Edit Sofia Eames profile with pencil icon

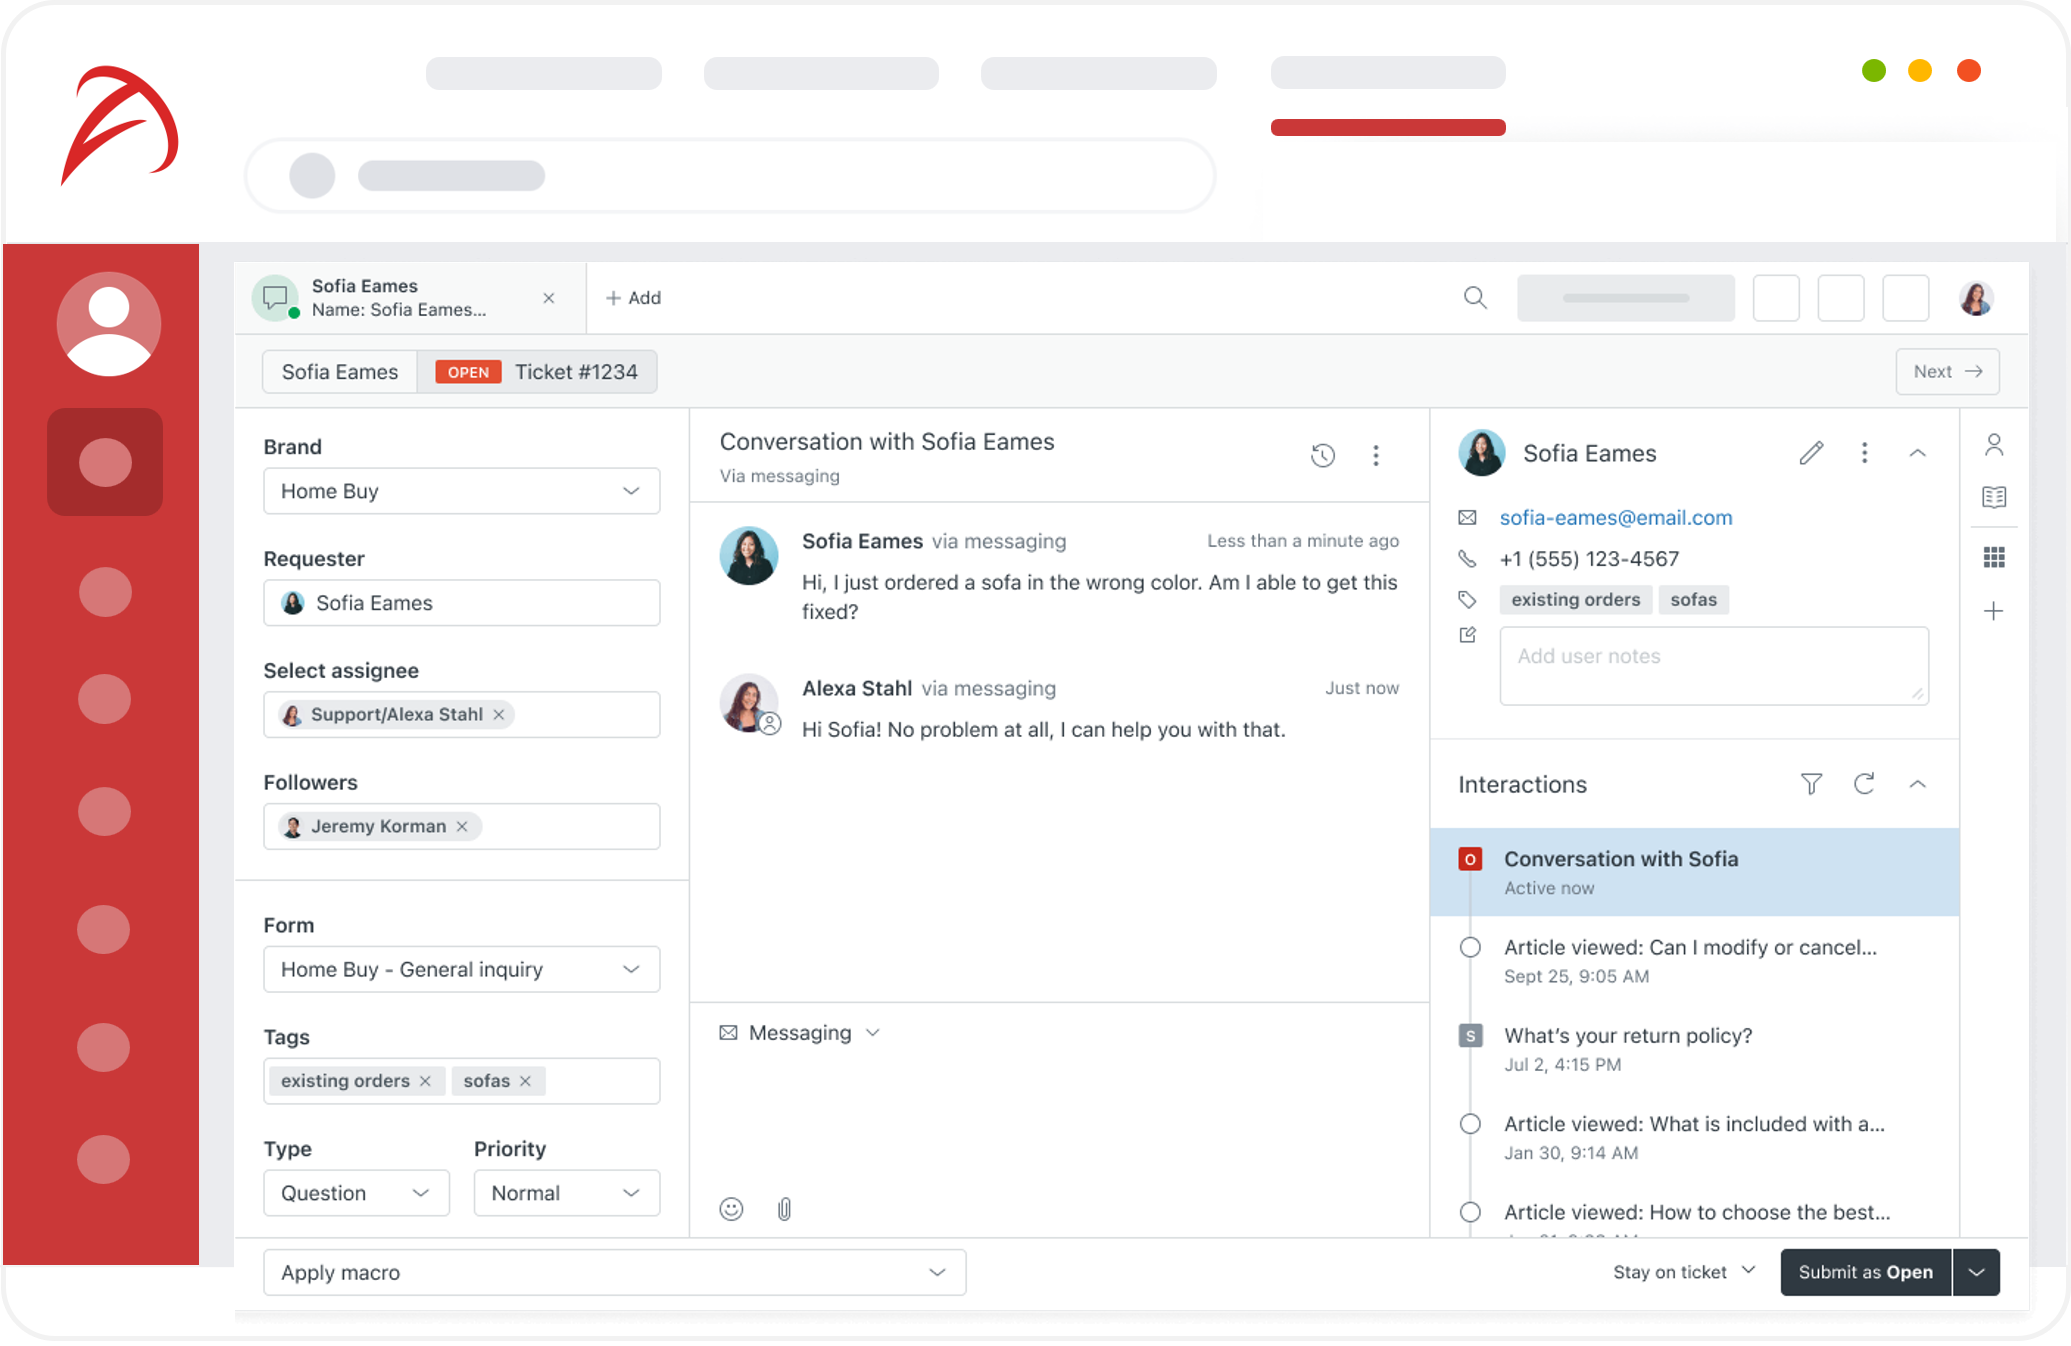[x=1811, y=453]
